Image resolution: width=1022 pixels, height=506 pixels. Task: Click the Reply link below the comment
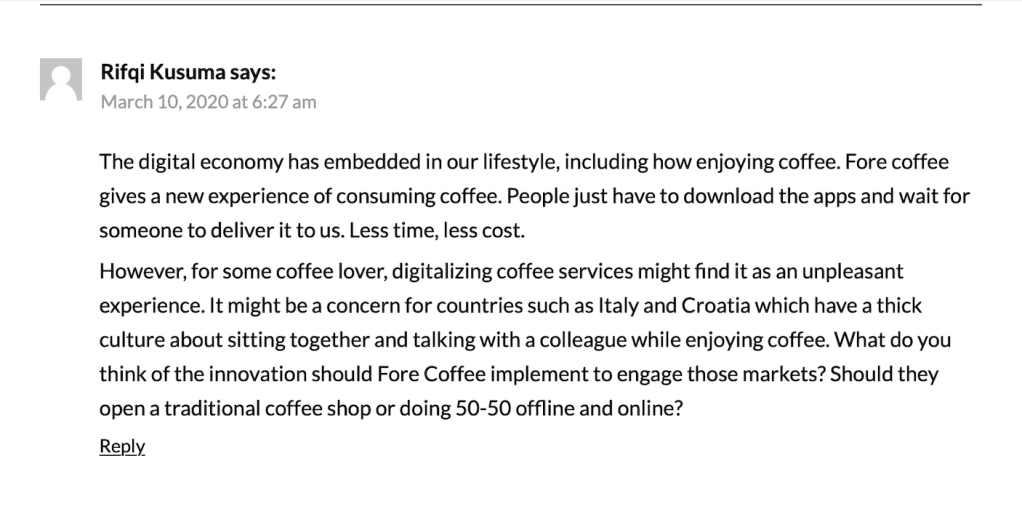pyautogui.click(x=122, y=446)
